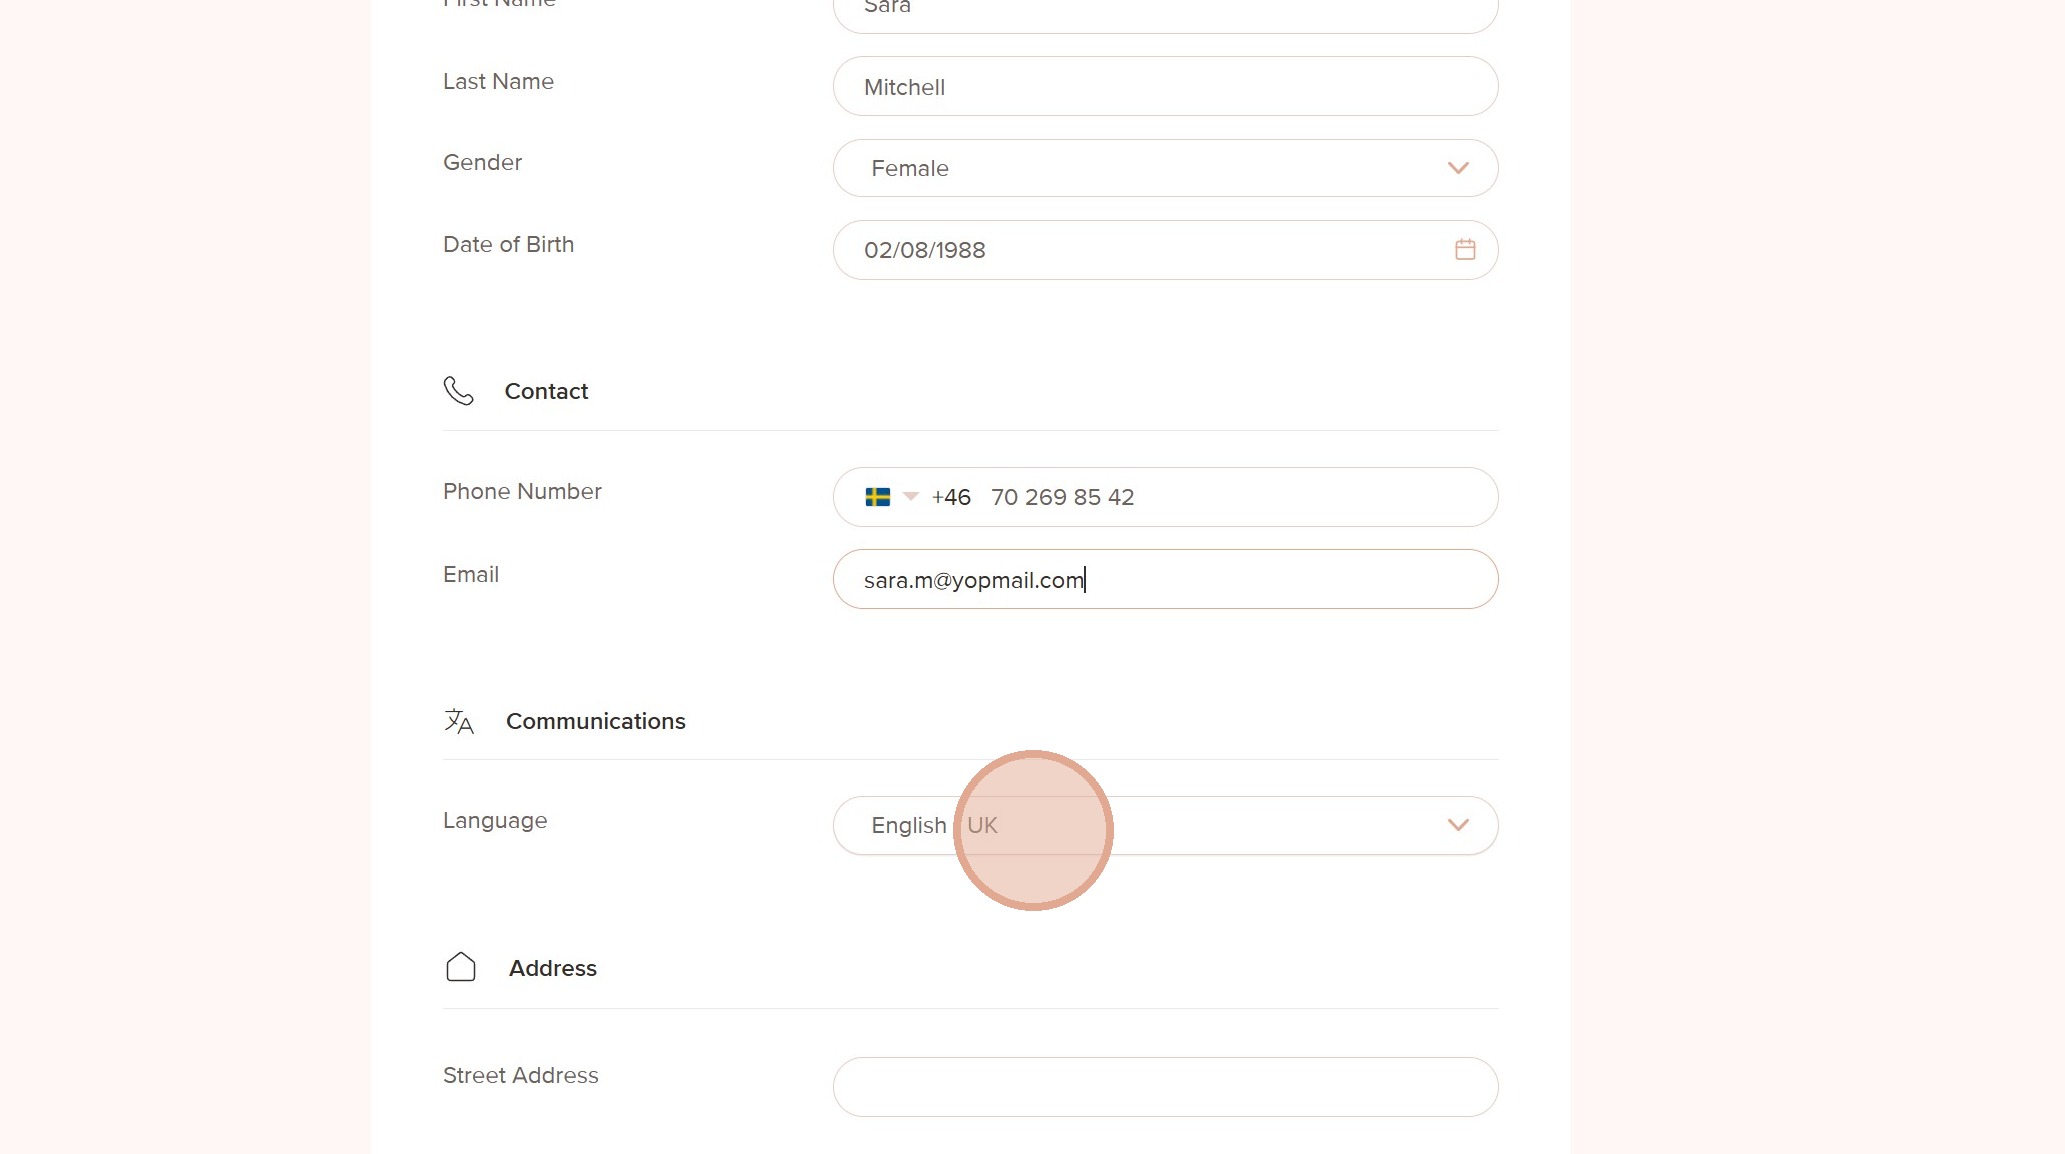This screenshot has height=1154, width=2065.
Task: Open the Date of Birth calendar icon
Action: coord(1464,250)
